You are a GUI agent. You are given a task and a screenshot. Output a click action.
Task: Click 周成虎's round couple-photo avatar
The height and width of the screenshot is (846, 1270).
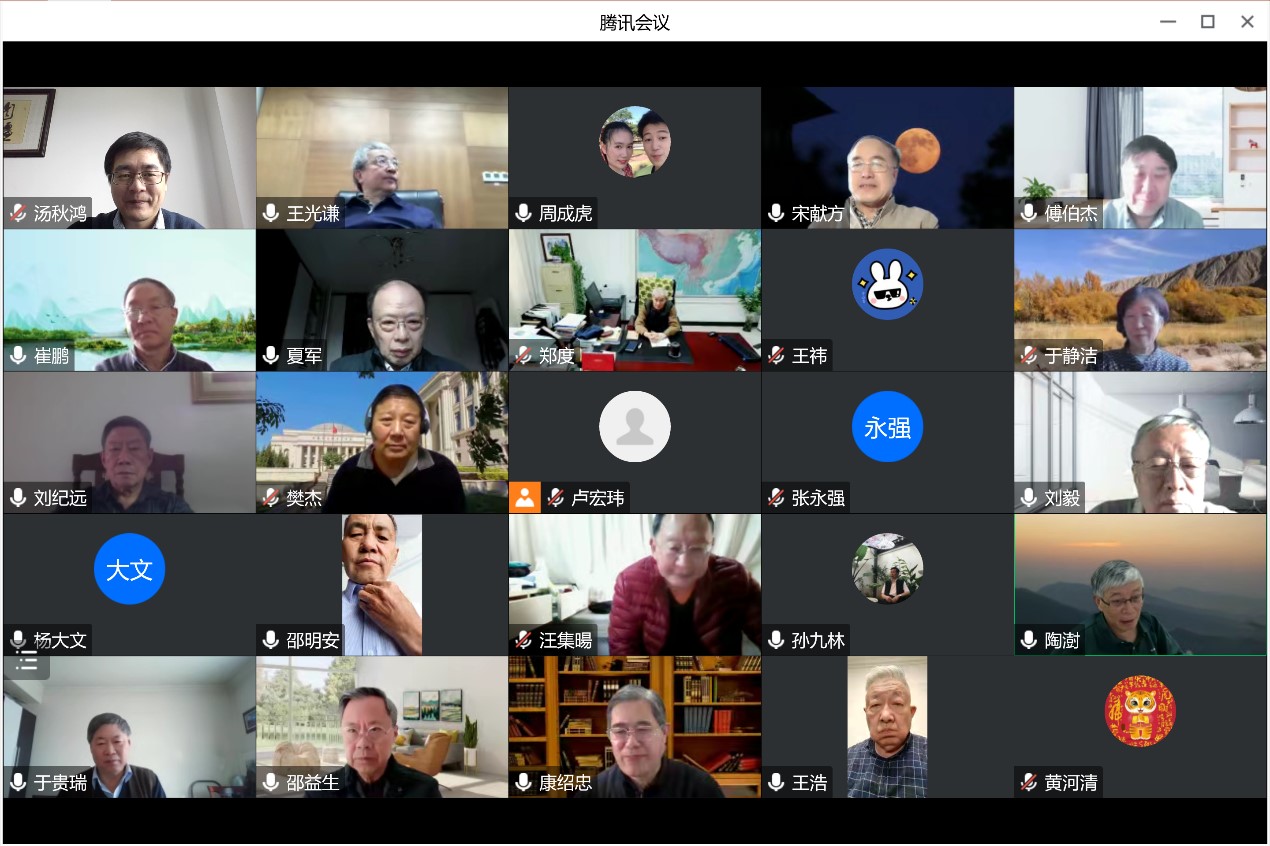click(635, 142)
